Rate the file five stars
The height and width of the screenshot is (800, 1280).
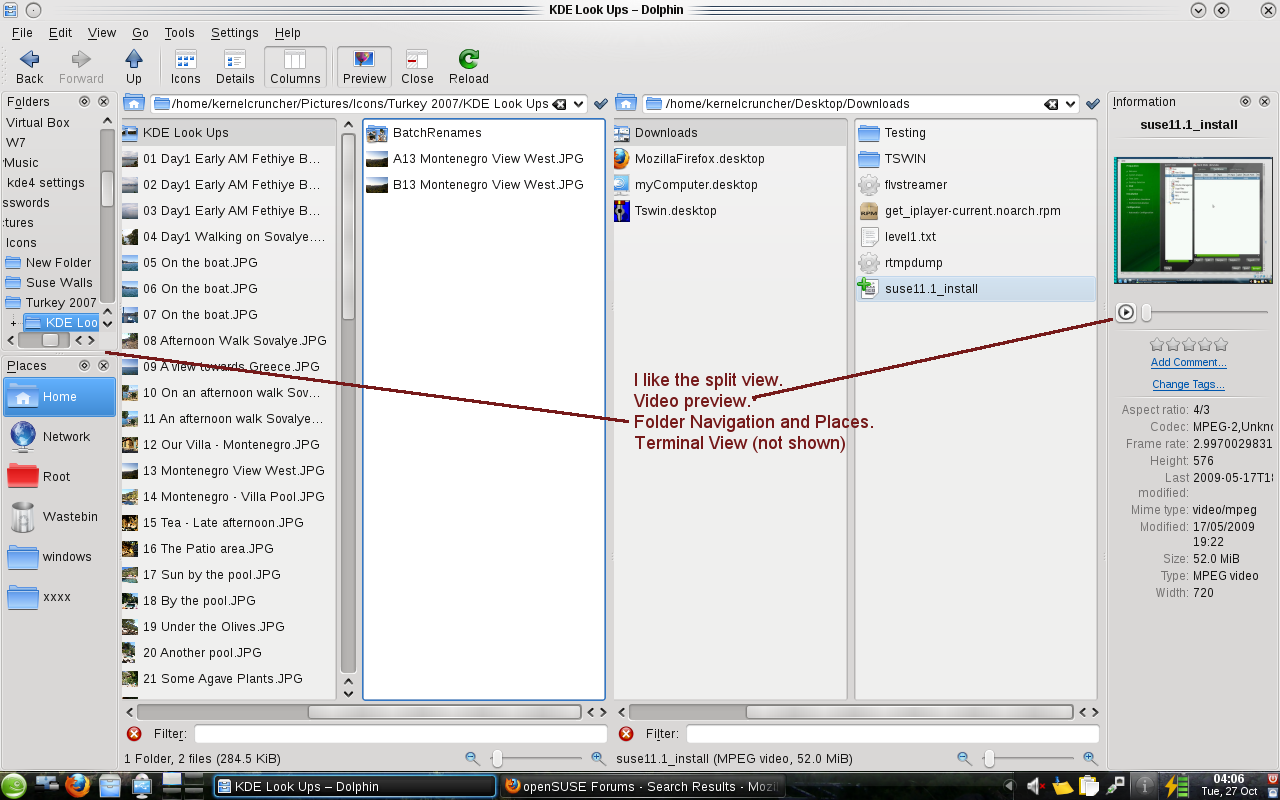1221,345
